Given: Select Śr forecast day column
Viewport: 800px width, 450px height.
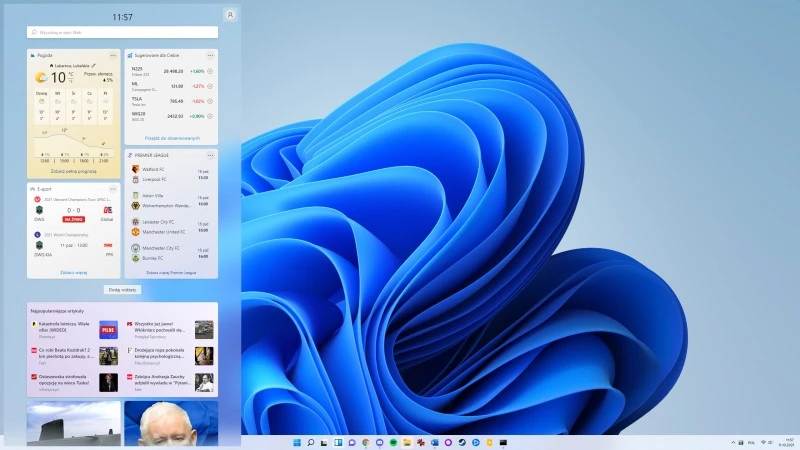Looking at the screenshot, I should 73,107.
